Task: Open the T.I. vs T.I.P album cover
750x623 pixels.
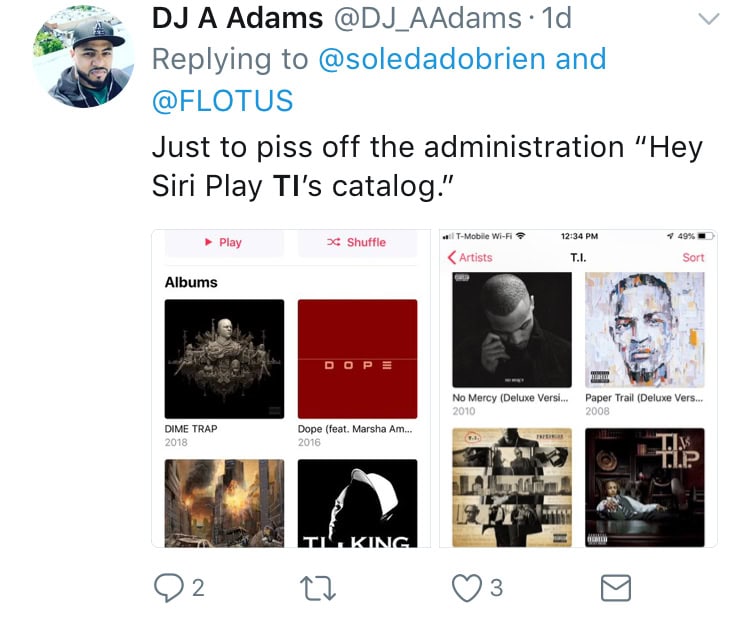Action: [x=645, y=487]
